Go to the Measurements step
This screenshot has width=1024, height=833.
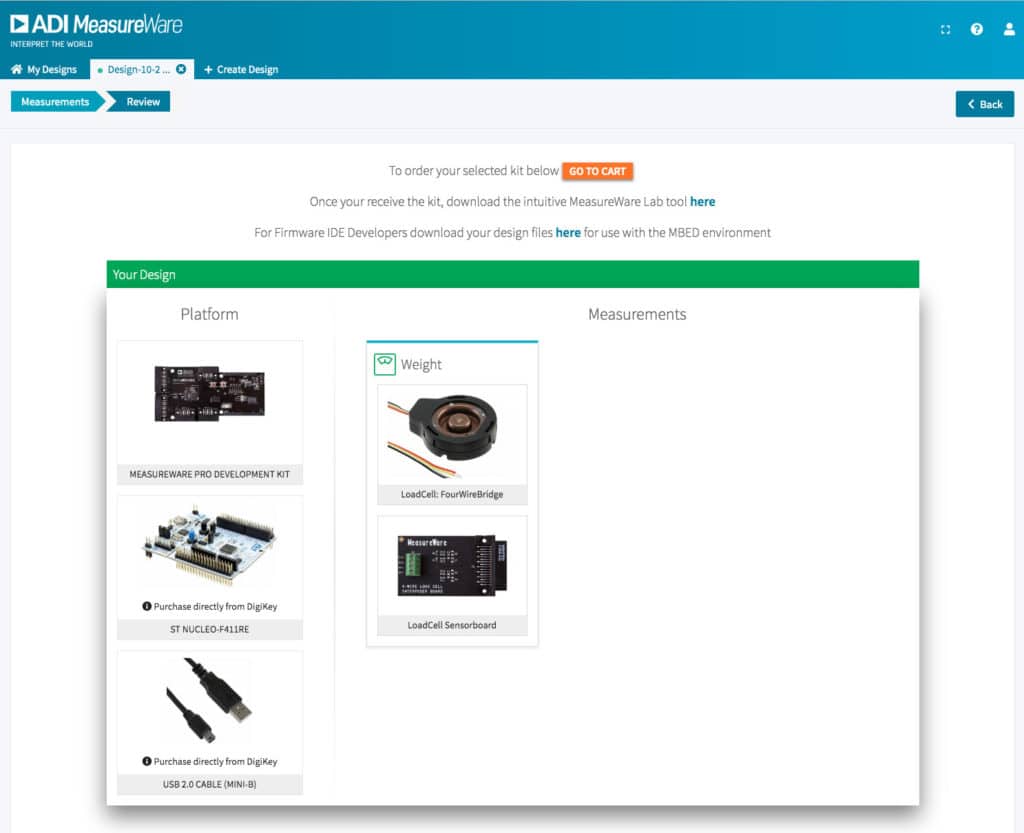(x=55, y=102)
